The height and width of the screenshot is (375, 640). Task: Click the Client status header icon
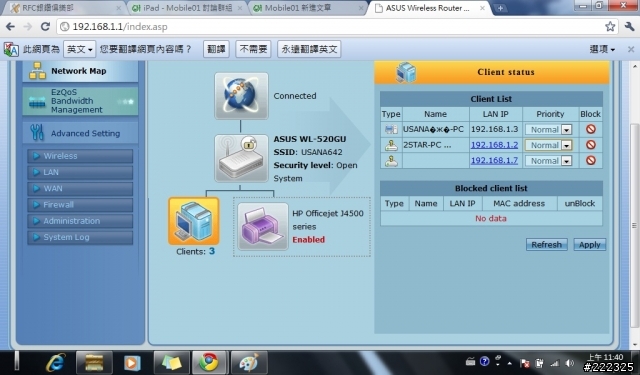coord(406,72)
